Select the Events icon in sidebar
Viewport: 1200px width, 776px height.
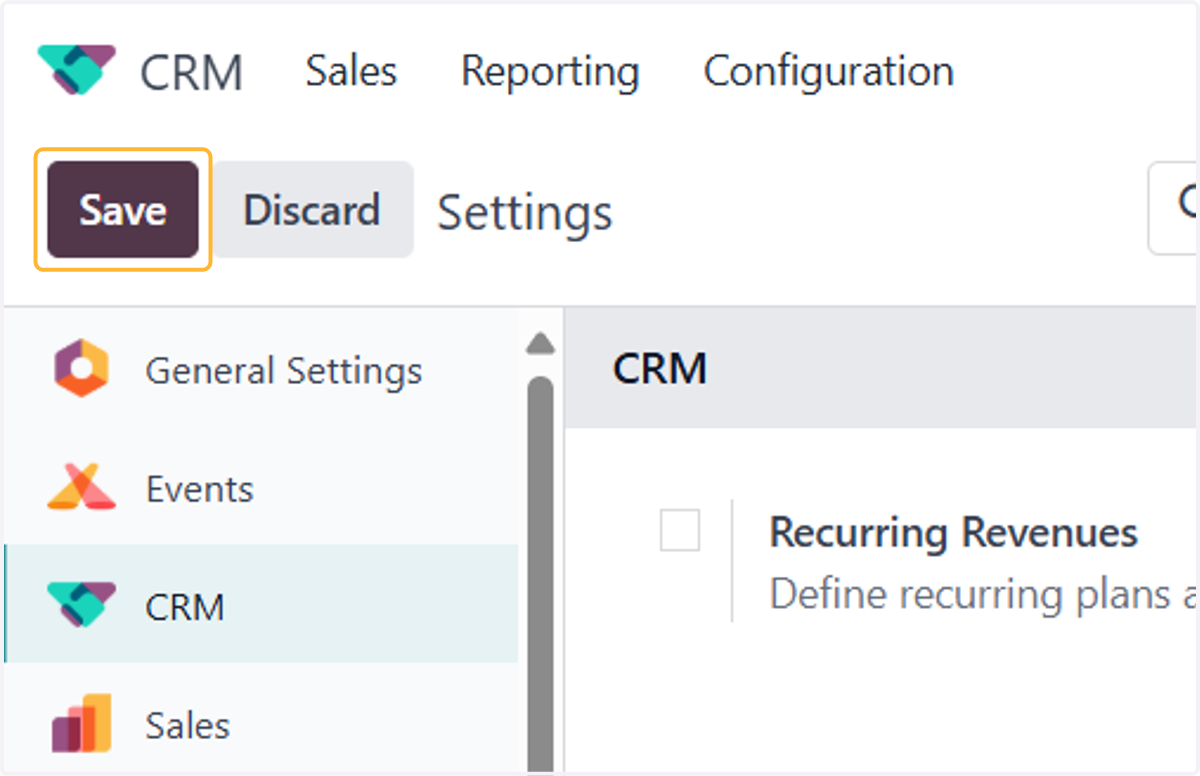81,488
